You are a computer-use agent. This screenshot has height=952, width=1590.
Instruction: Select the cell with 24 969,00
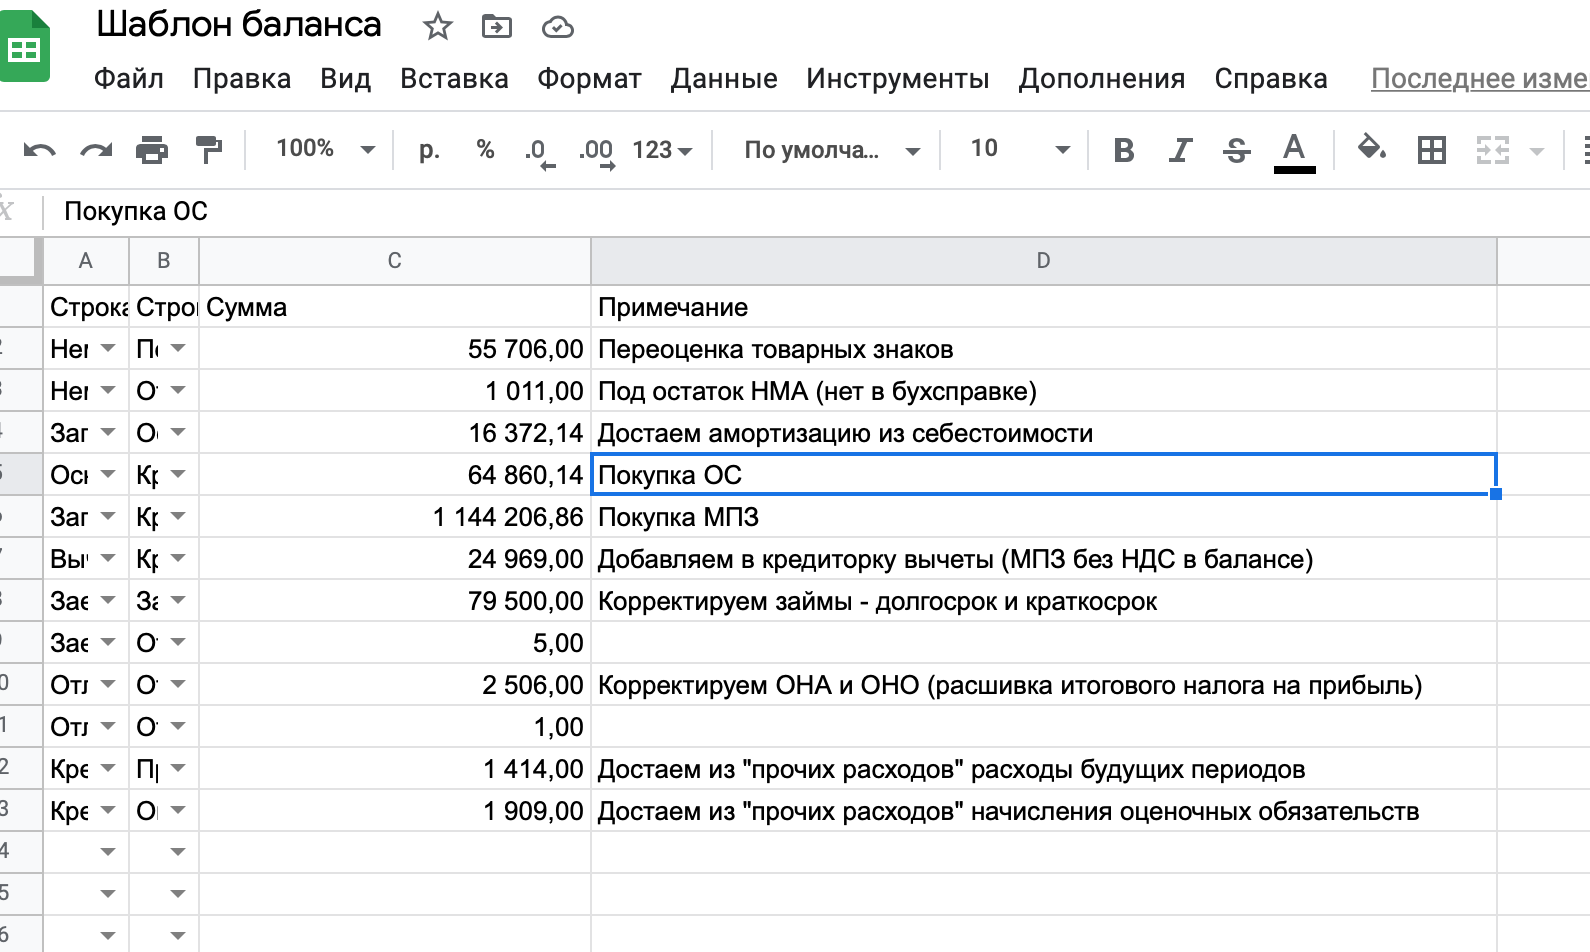click(395, 559)
